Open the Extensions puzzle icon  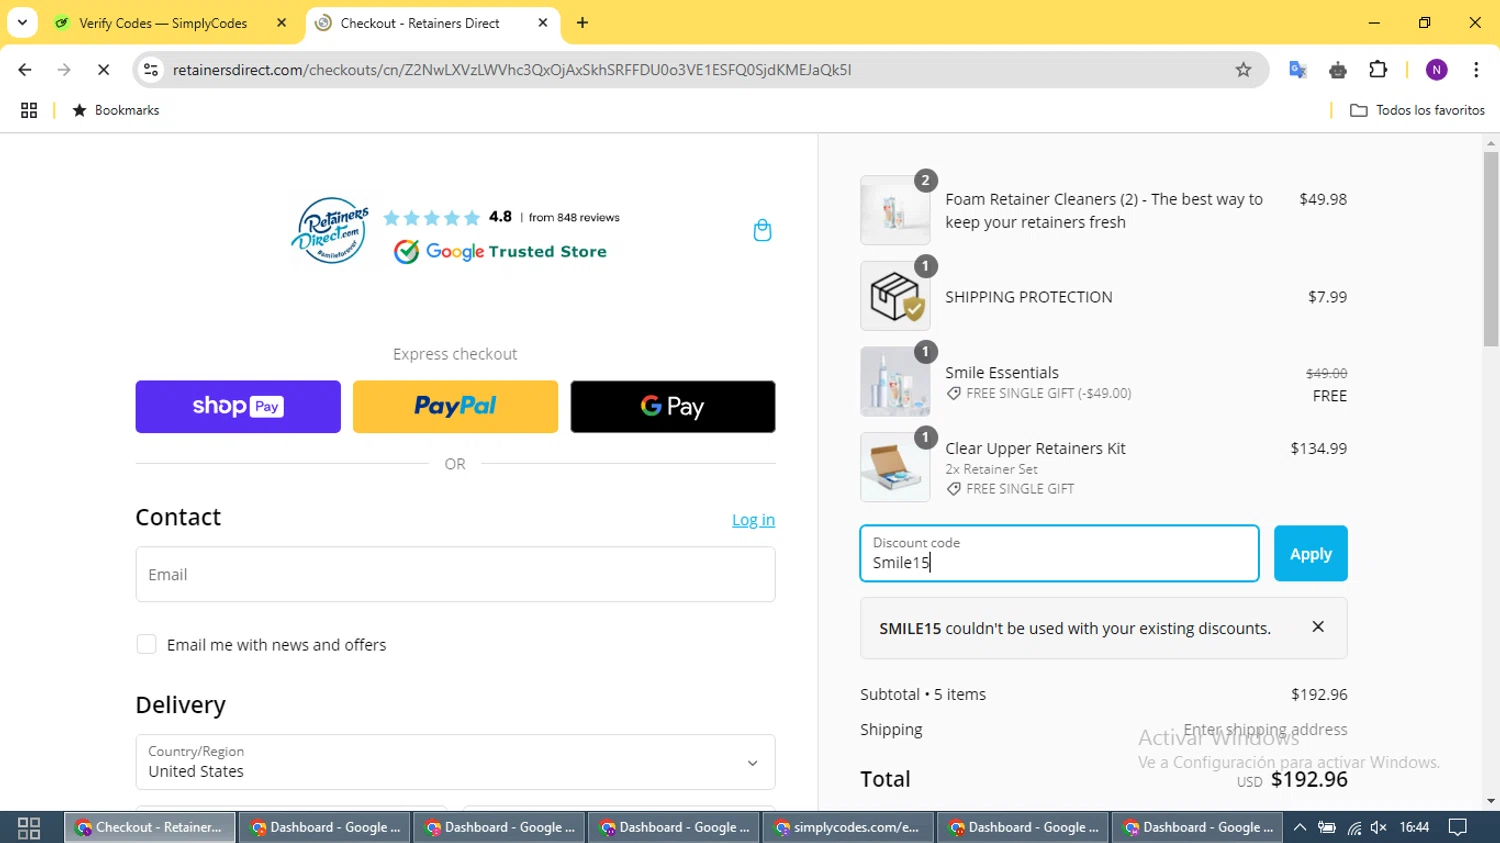[x=1378, y=70]
